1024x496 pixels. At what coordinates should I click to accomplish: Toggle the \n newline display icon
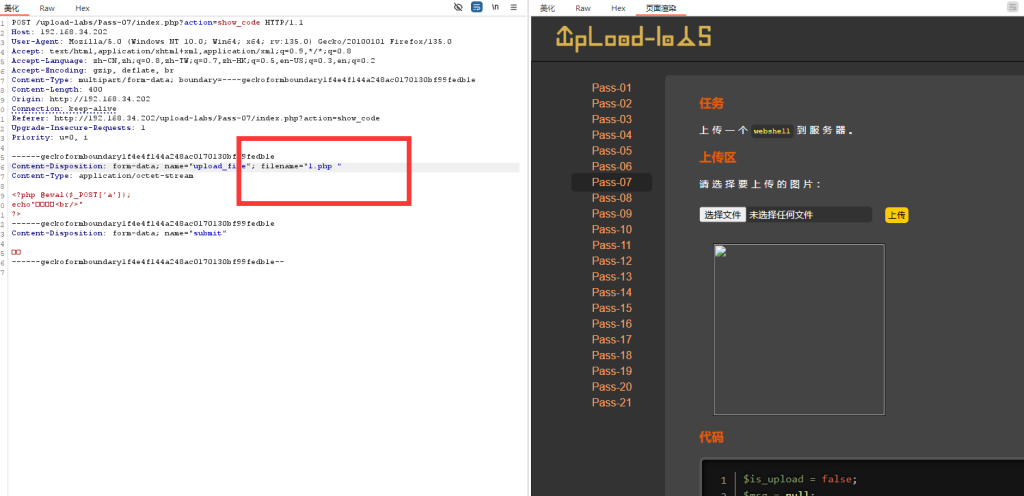click(x=496, y=7)
